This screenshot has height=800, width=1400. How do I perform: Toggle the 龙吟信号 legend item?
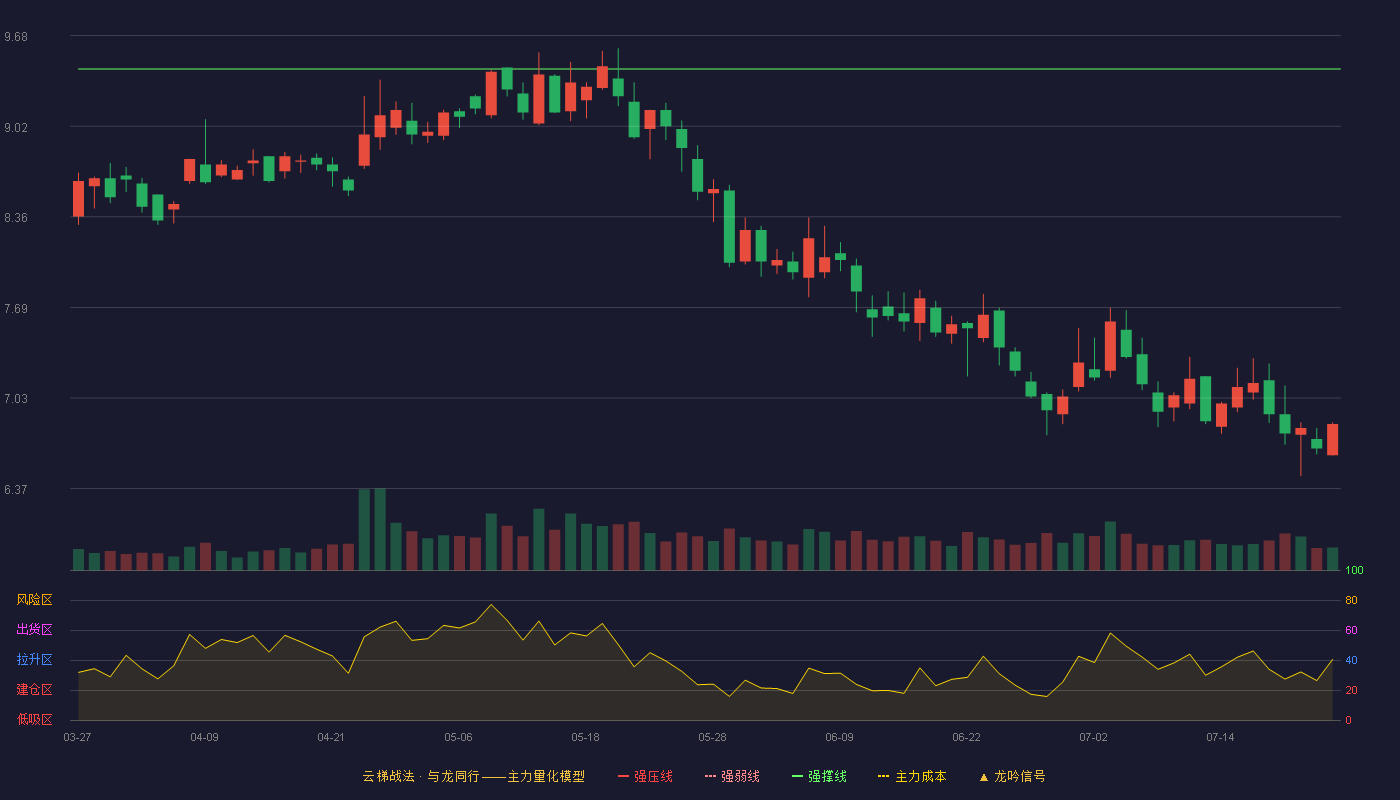pyautogui.click(x=1012, y=776)
